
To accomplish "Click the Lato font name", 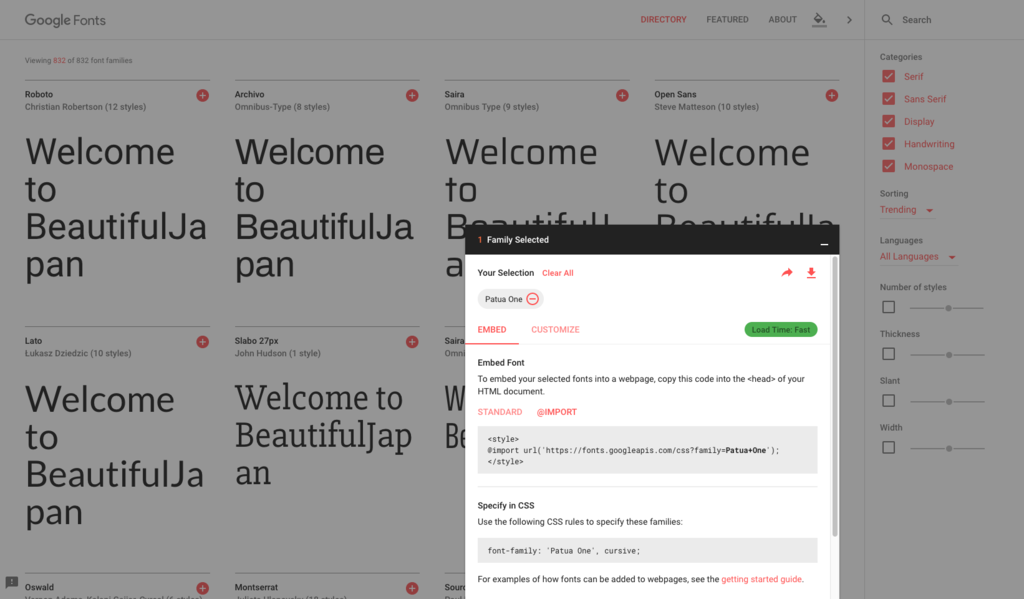I will click(x=33, y=341).
